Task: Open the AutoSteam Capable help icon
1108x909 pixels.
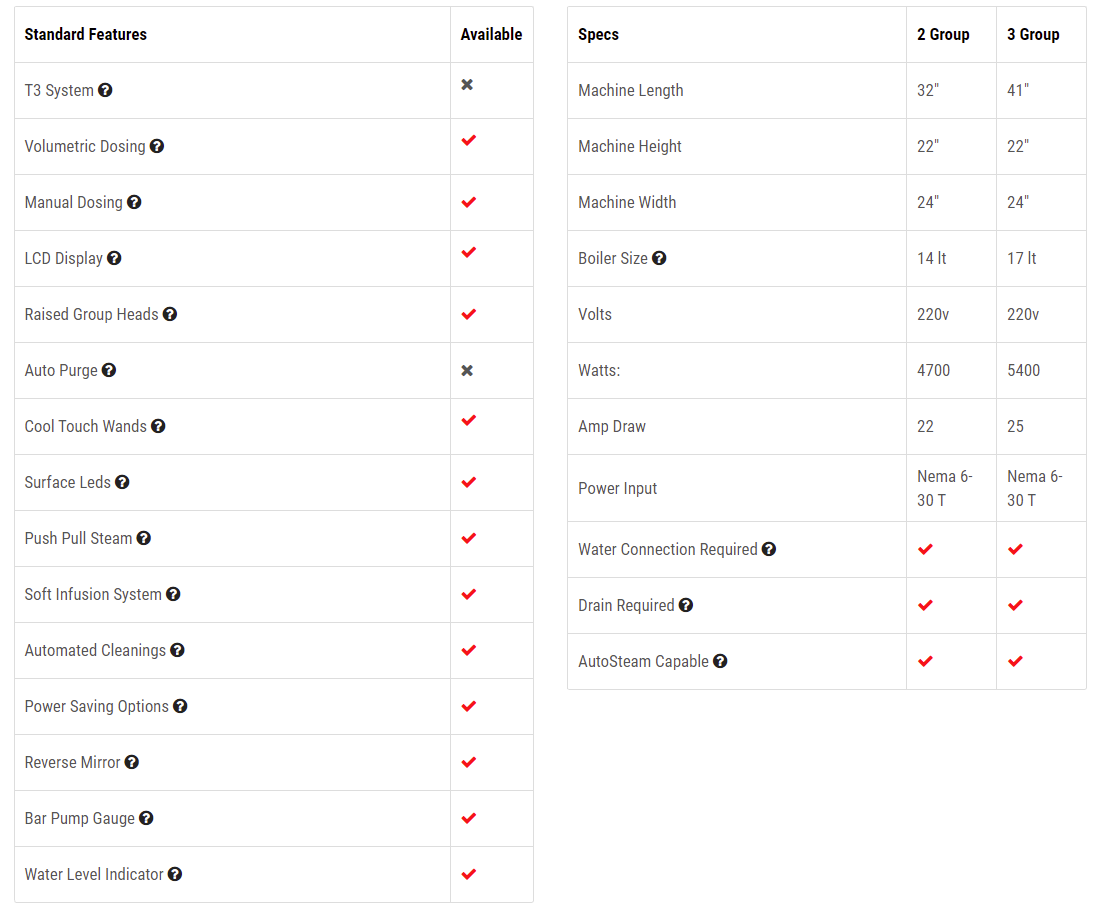Action: [720, 662]
